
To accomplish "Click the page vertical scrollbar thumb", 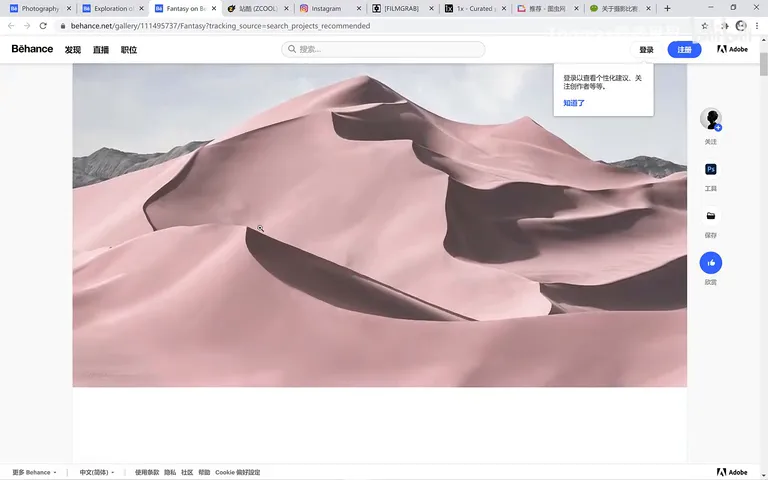I will [764, 64].
